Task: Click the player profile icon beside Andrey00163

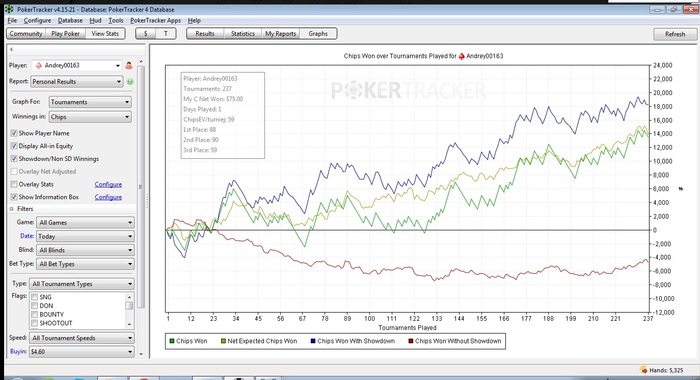Action: [129, 66]
